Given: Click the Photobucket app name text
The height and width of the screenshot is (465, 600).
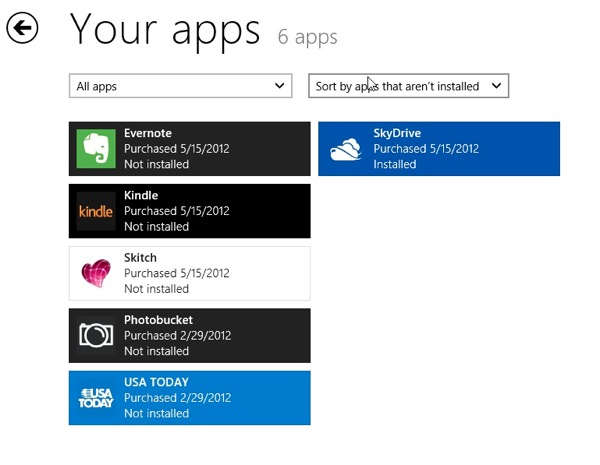Looking at the screenshot, I should pyautogui.click(x=158, y=320).
